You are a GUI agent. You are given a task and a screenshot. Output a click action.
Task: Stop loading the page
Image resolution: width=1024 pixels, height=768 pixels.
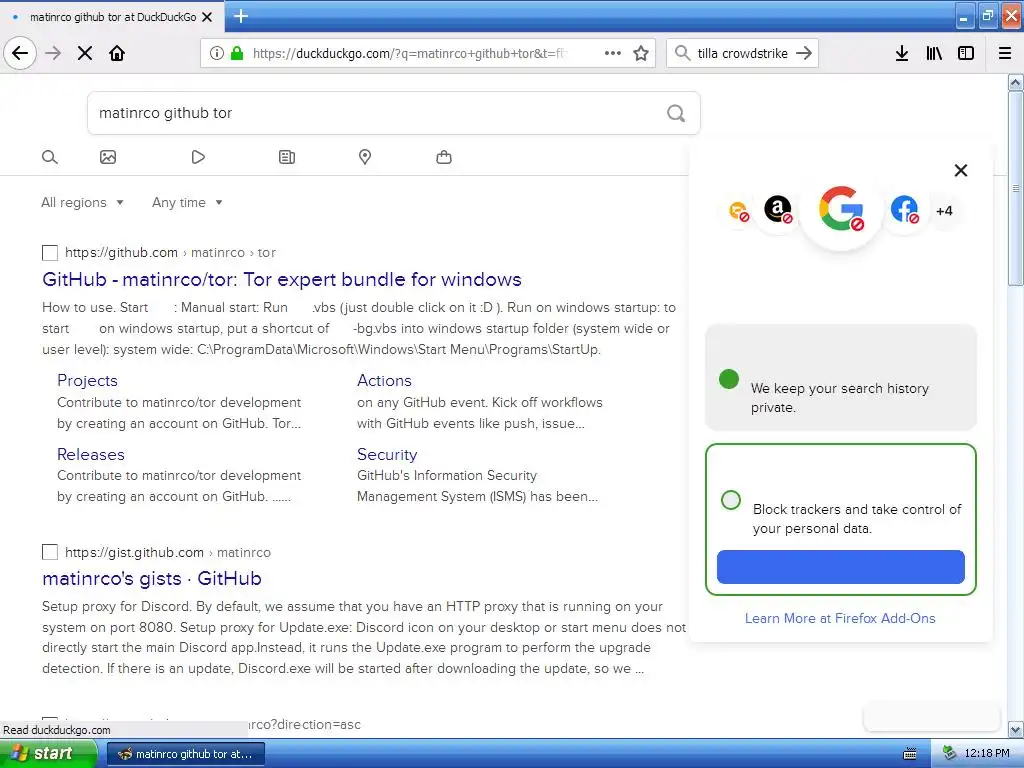(85, 53)
